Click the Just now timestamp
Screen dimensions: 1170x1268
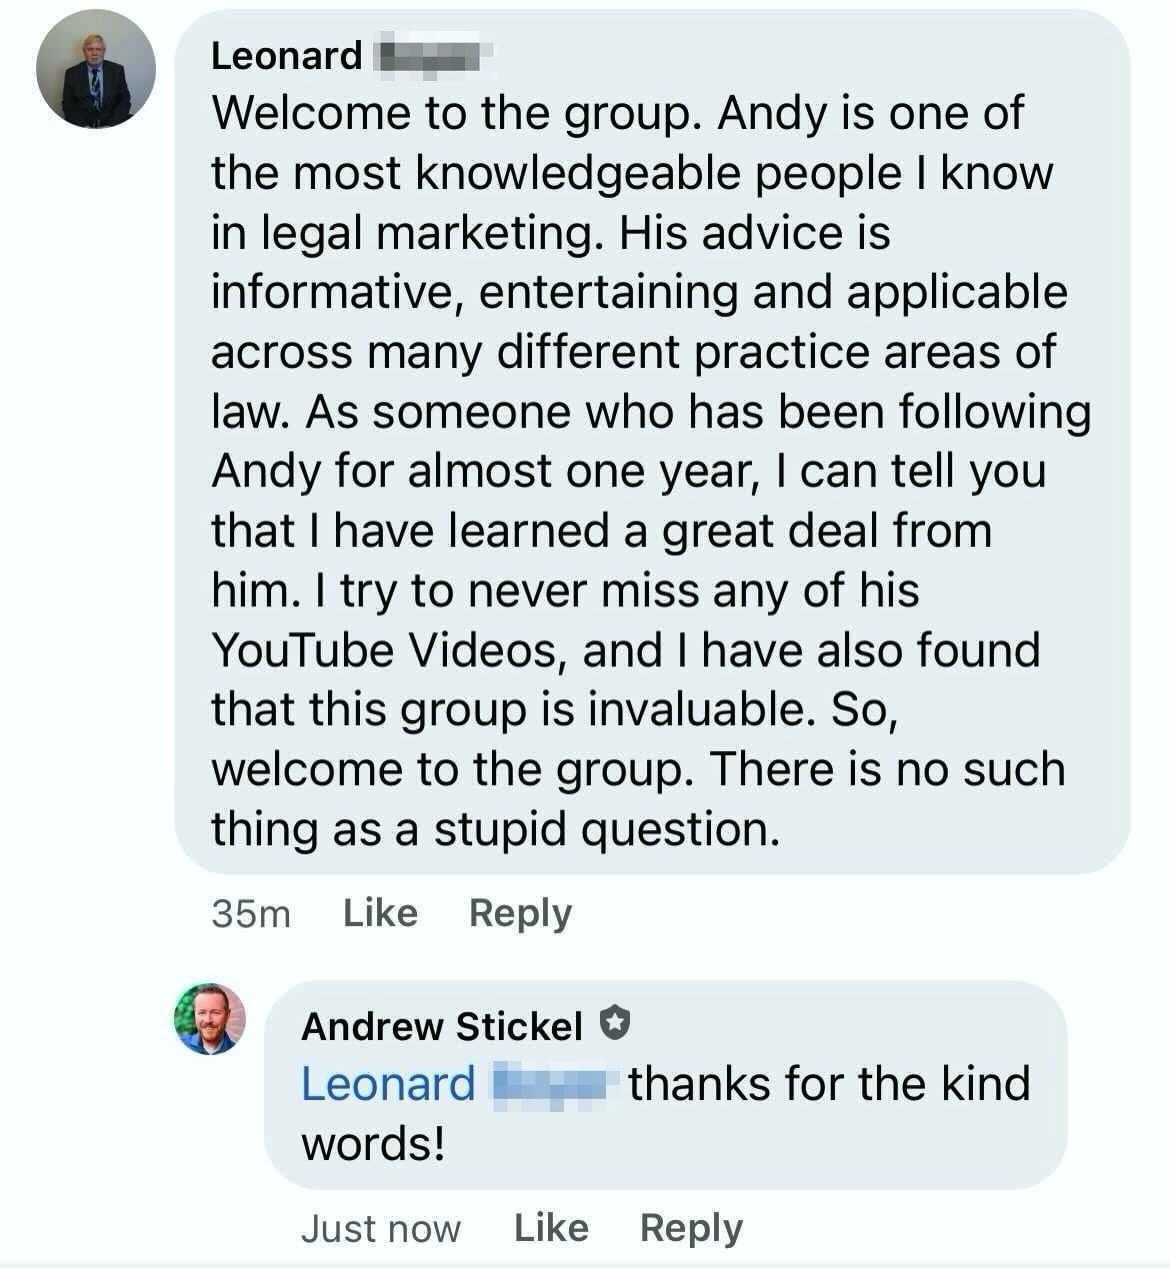[x=380, y=1229]
